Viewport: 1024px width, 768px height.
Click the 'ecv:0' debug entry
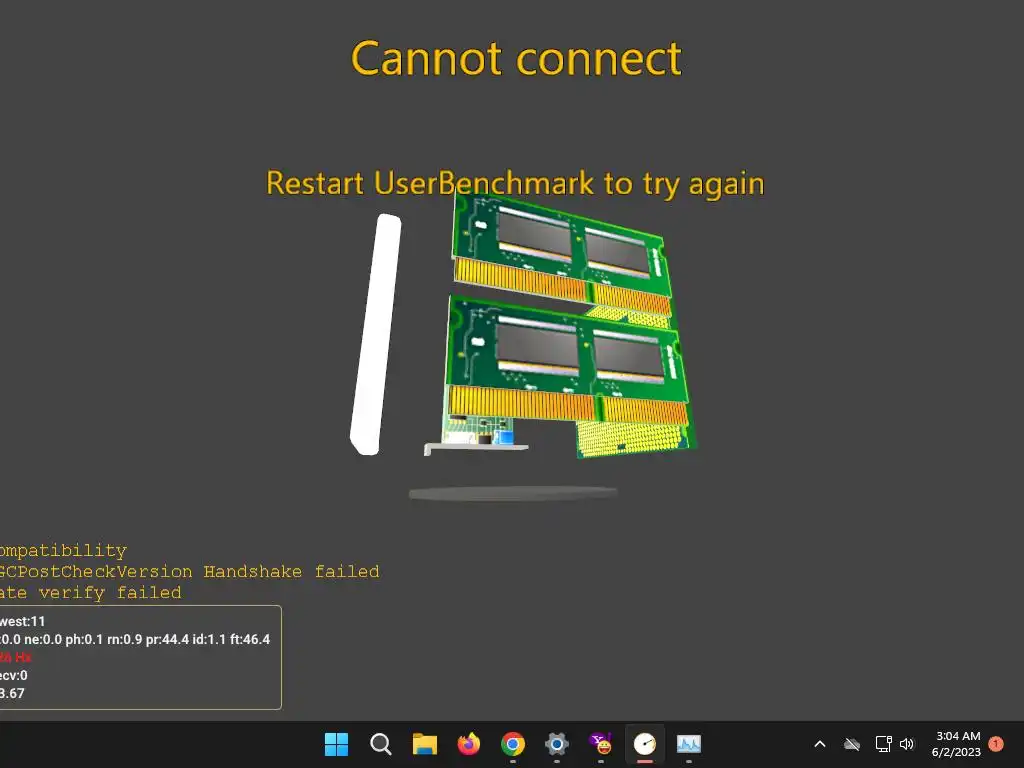14,675
